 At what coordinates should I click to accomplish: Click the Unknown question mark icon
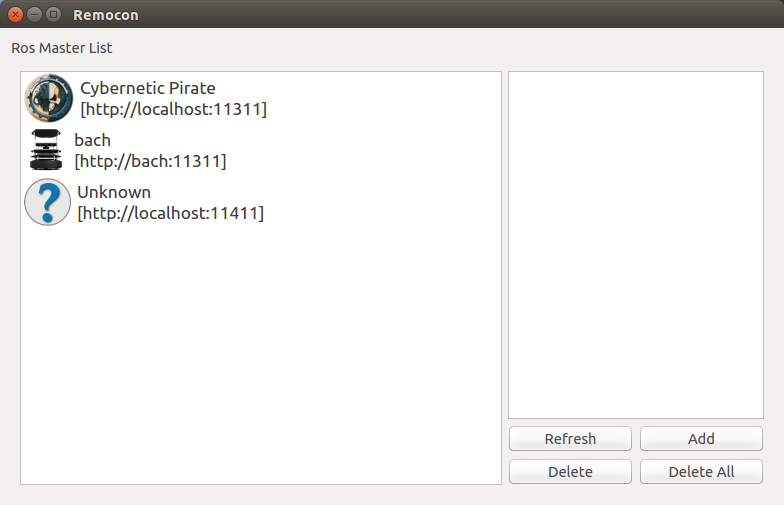[47, 202]
